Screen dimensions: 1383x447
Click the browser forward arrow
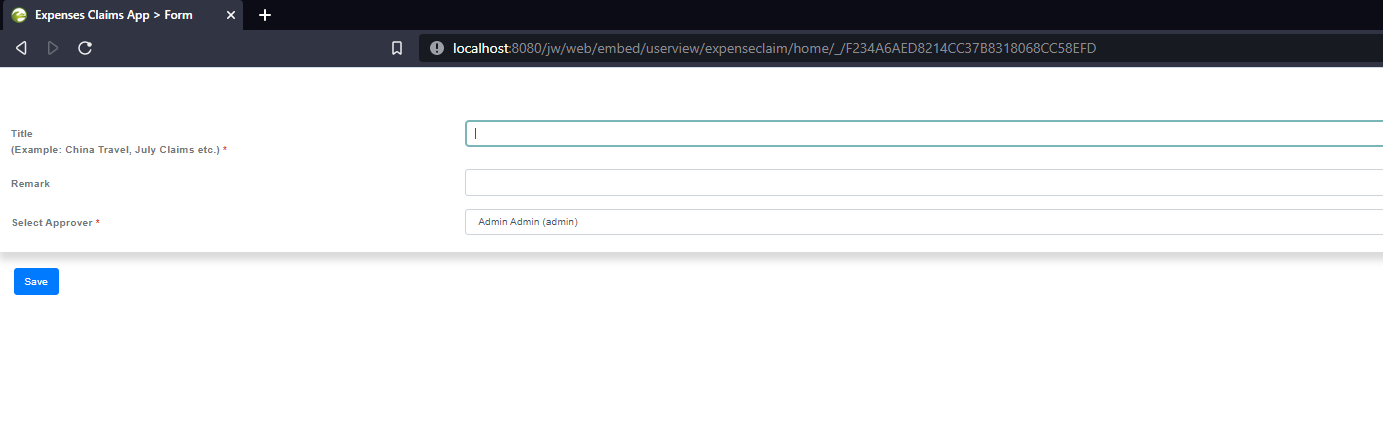pos(53,48)
